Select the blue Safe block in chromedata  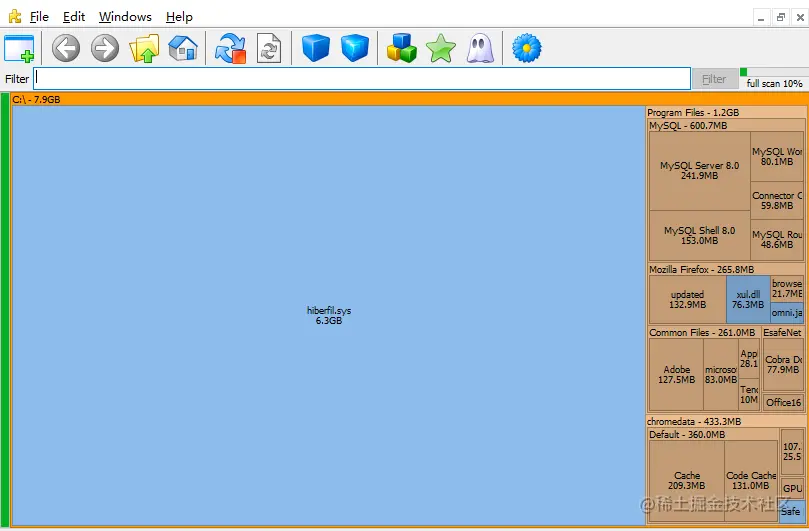tap(791, 511)
